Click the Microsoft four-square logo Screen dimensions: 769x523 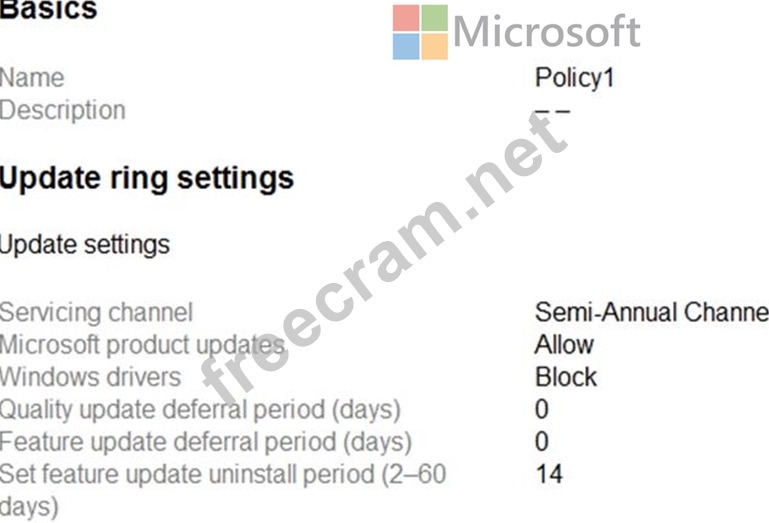coord(420,32)
